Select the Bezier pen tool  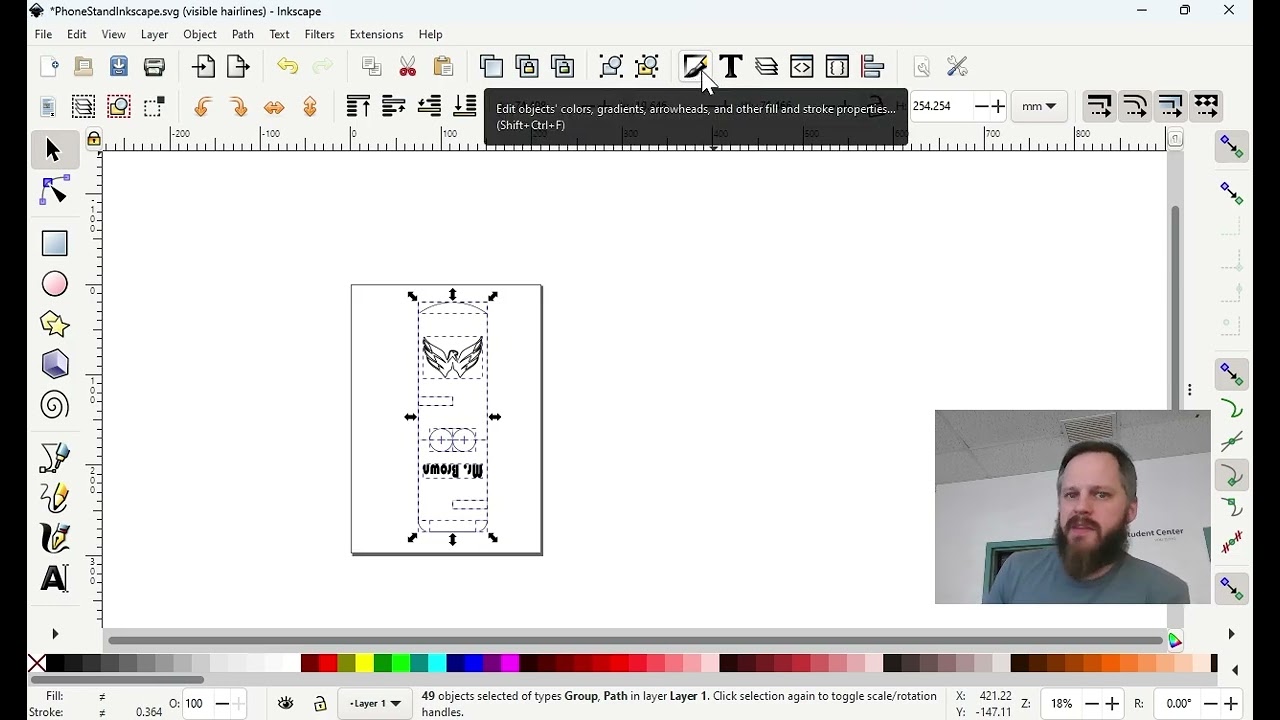pos(54,457)
